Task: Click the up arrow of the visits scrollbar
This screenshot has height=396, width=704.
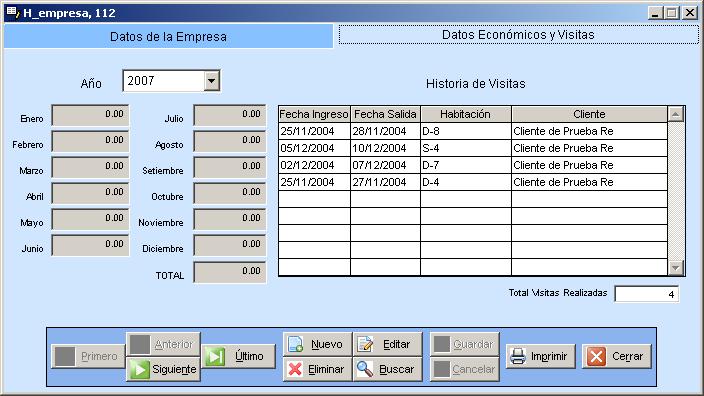Action: click(676, 114)
